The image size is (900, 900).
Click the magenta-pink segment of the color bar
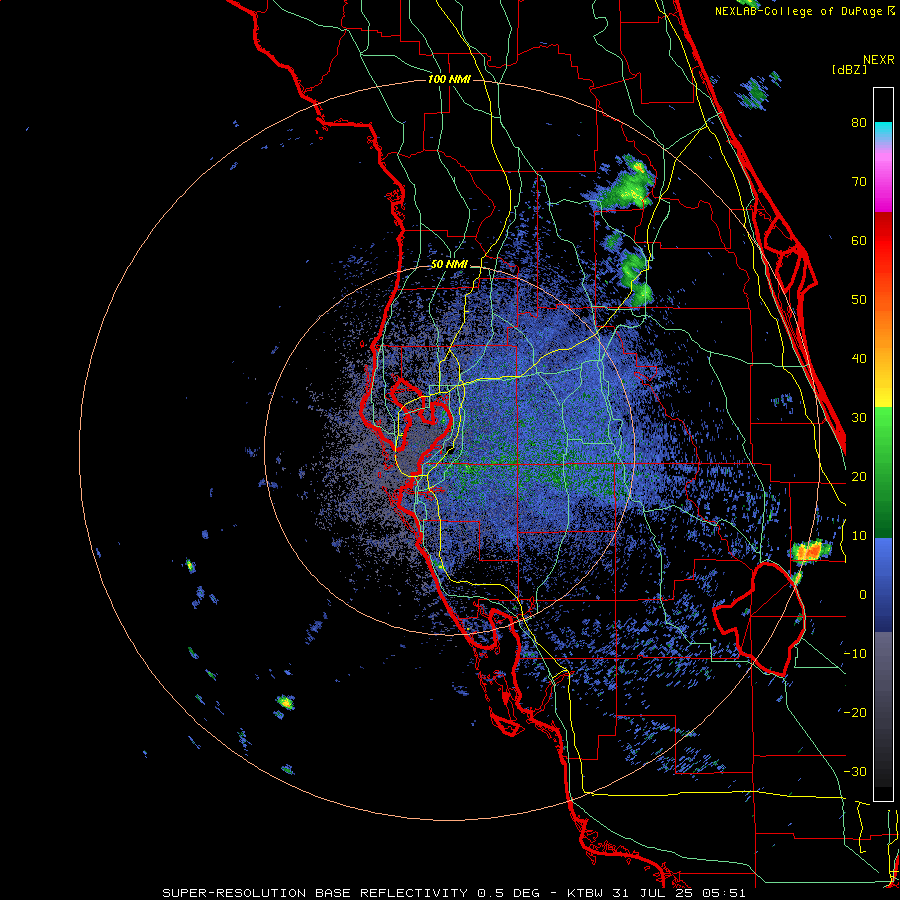point(883,181)
